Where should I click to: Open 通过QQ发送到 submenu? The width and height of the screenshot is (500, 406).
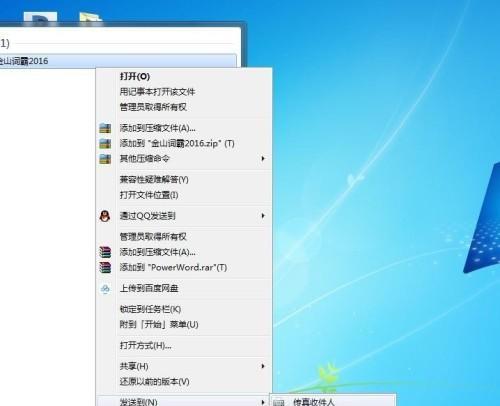coord(147,216)
